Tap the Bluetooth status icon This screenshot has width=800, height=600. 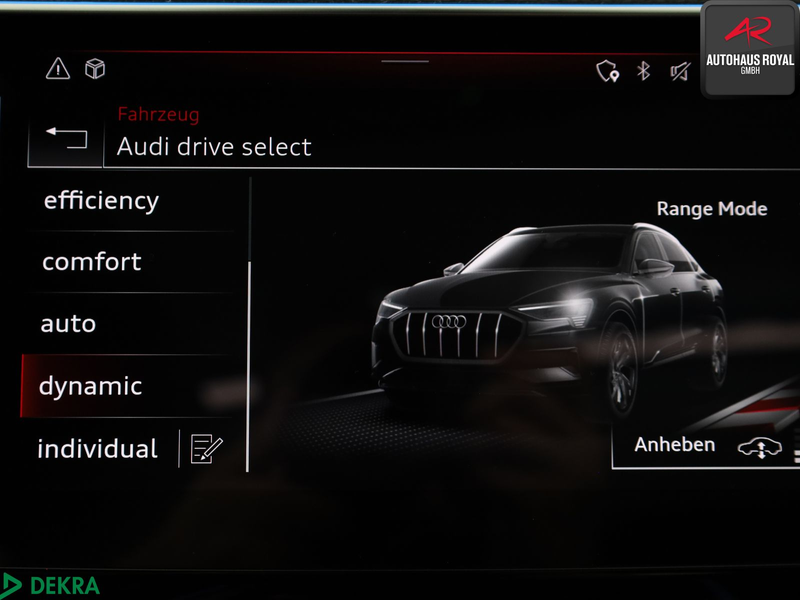[643, 71]
